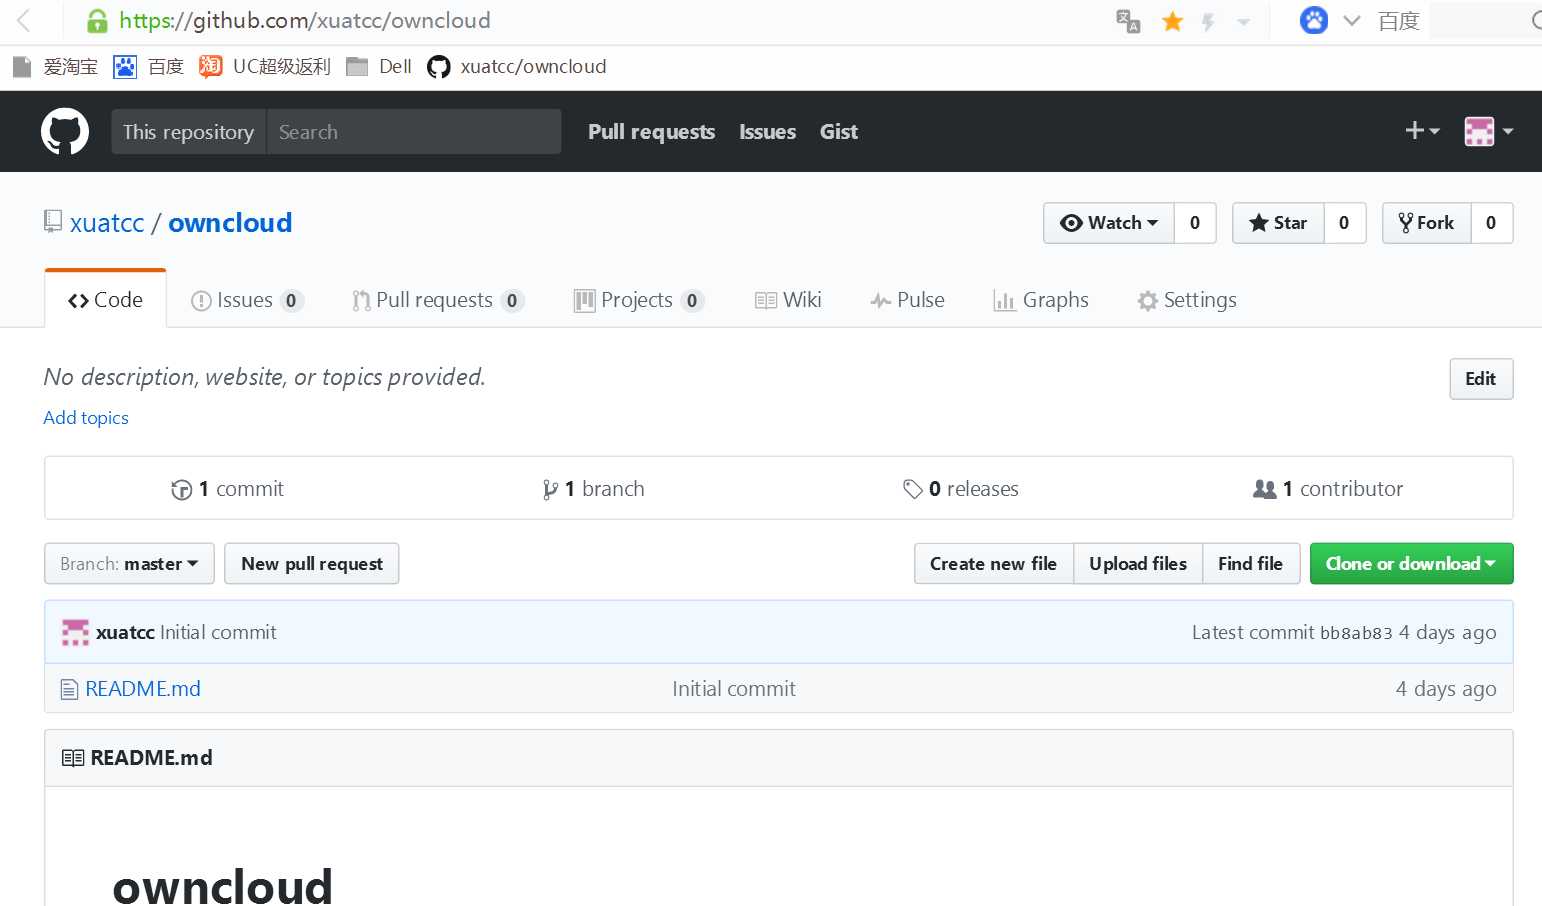
Task: Open the README.md file link
Action: tap(143, 689)
